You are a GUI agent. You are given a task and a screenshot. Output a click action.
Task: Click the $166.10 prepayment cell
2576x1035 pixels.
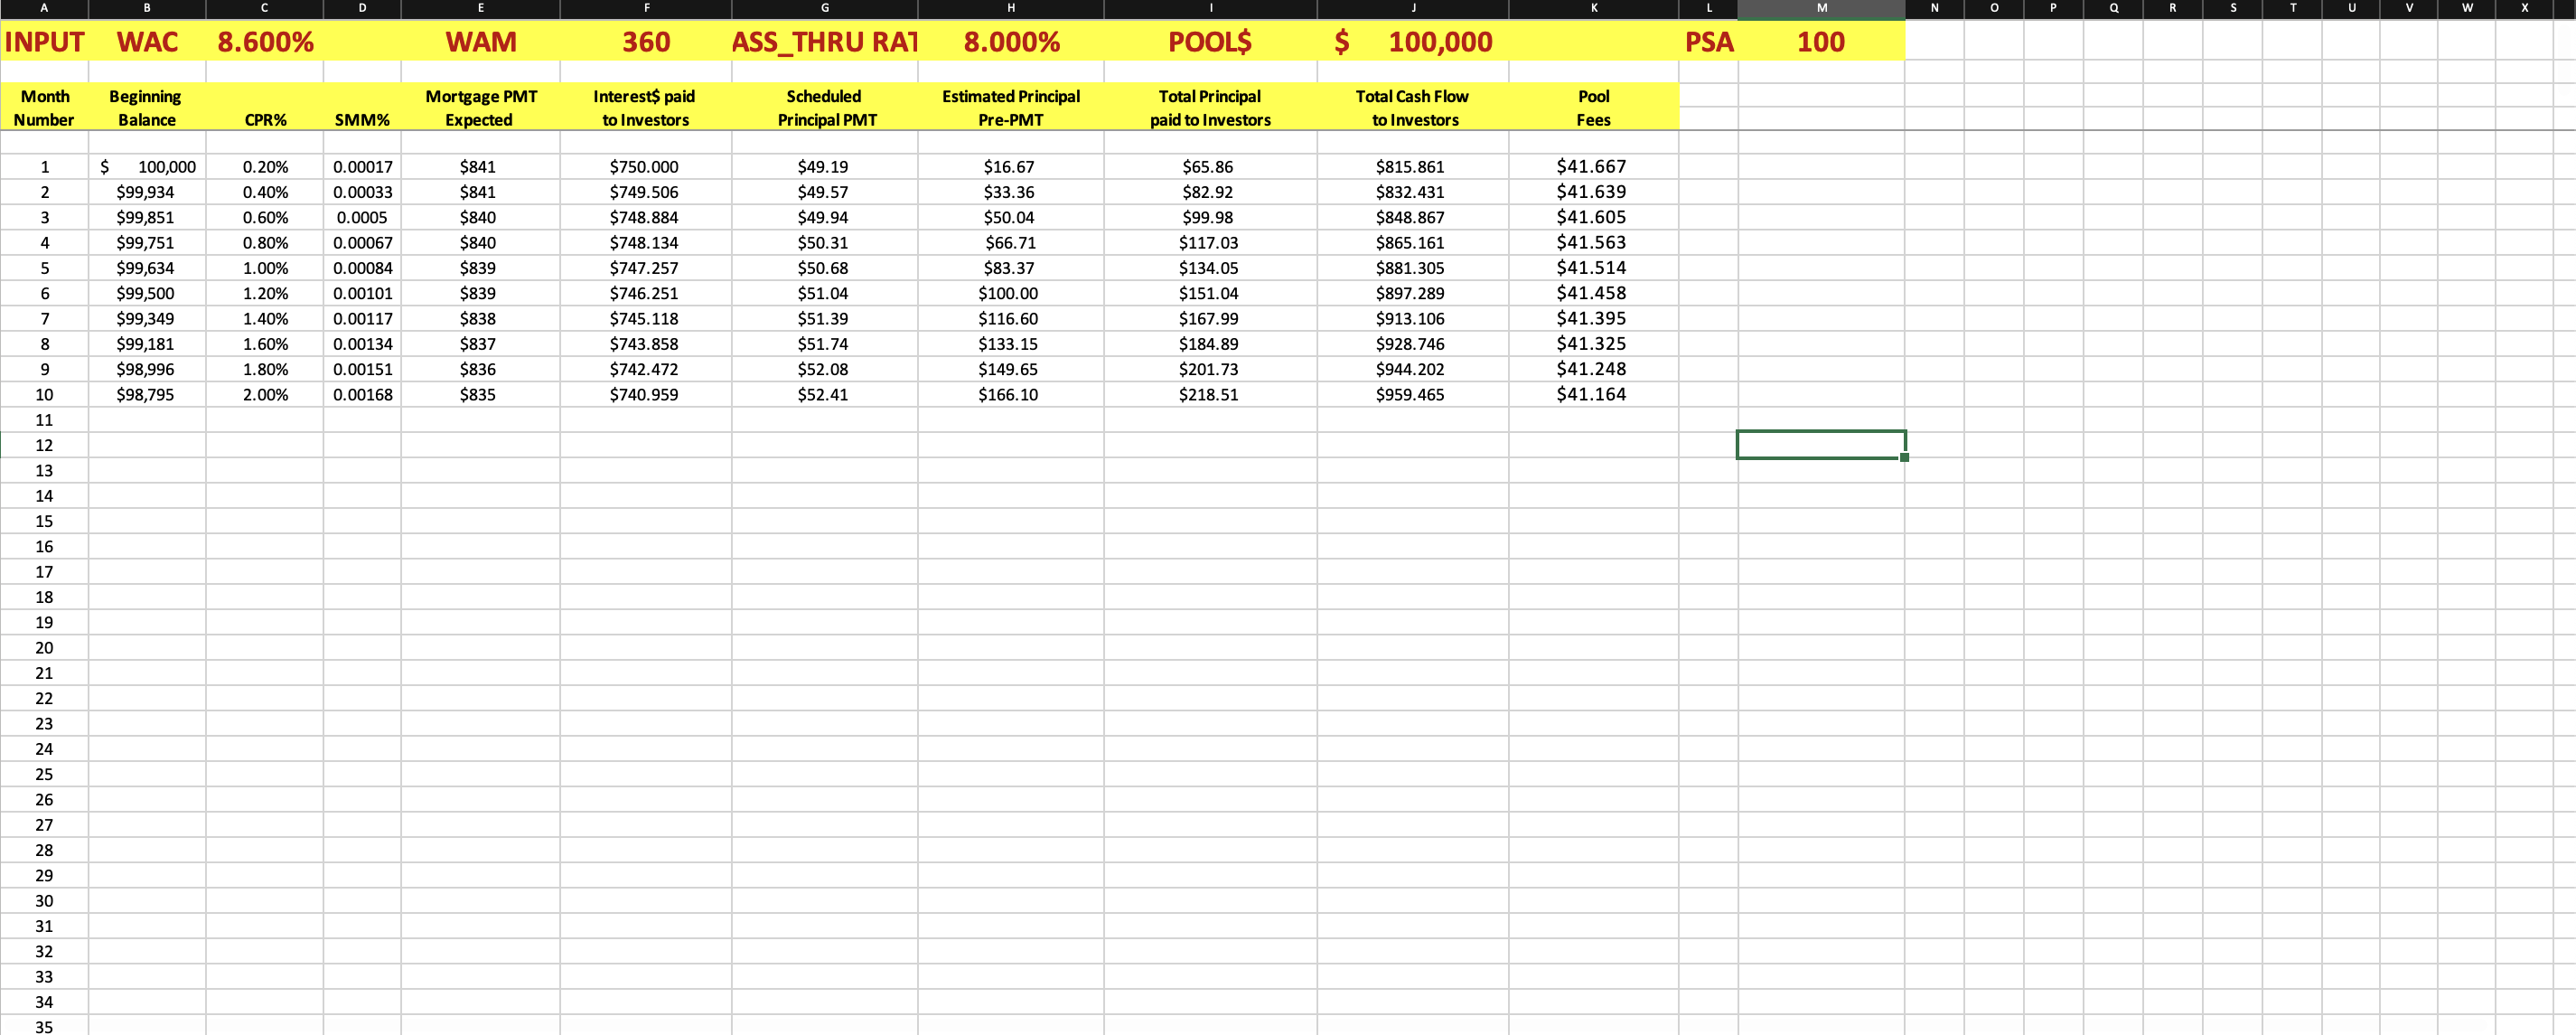click(1008, 395)
